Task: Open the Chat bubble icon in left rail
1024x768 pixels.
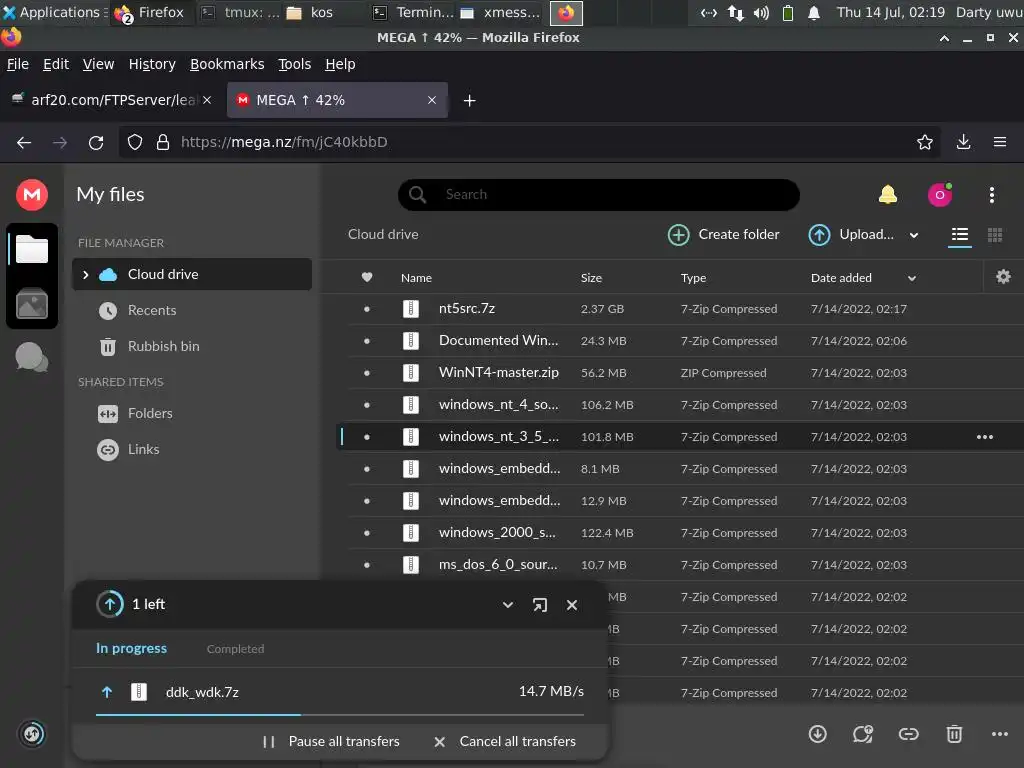Action: click(x=31, y=357)
